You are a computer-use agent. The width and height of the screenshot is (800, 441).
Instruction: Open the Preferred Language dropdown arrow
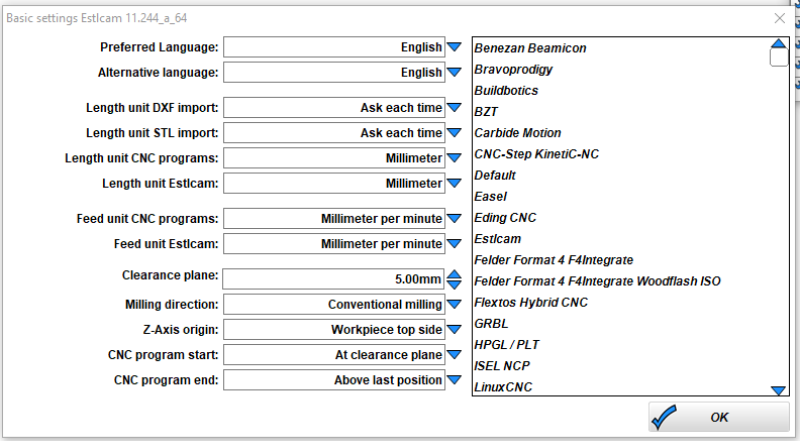coord(454,47)
